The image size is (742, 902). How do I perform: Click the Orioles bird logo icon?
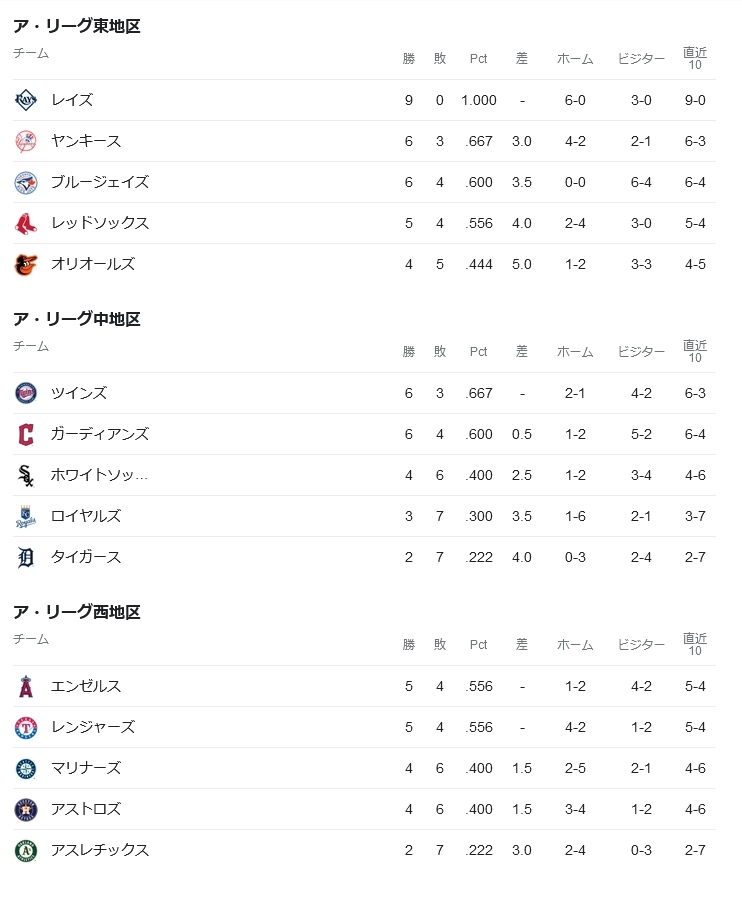point(25,264)
